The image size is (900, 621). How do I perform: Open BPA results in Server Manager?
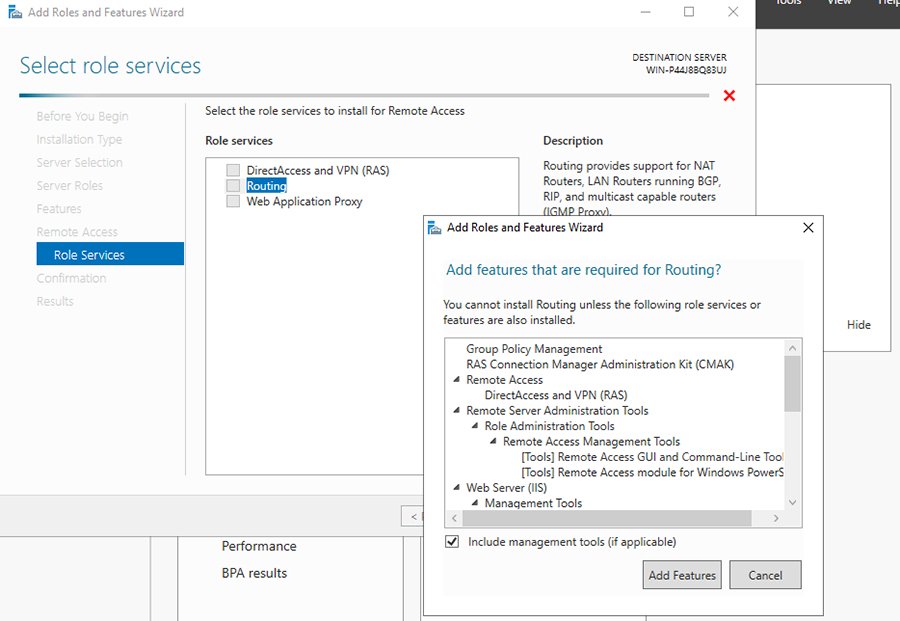[x=254, y=573]
